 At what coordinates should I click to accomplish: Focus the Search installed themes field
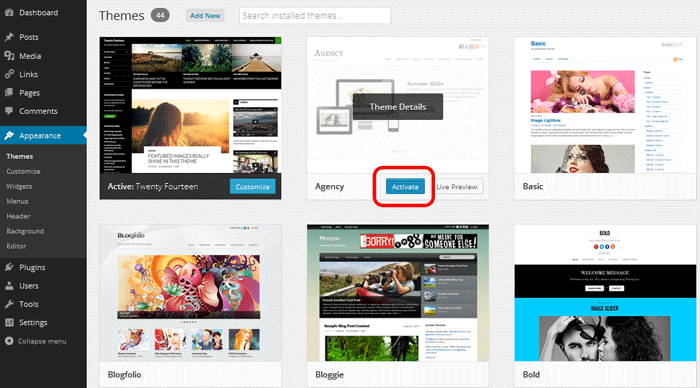pos(315,16)
